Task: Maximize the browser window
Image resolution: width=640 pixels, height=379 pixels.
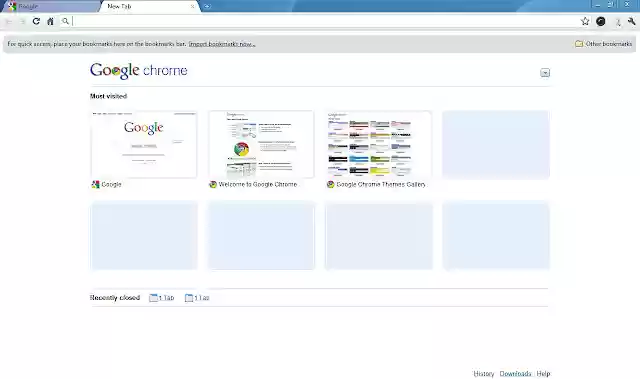Action: point(611,5)
